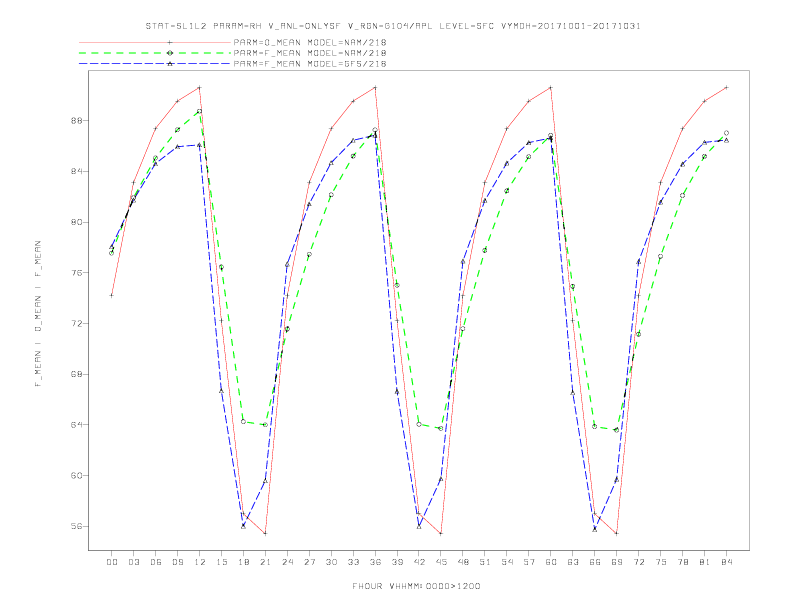Click the x-axis tick label 00
Screen dimensions: 792x612
click(112, 562)
